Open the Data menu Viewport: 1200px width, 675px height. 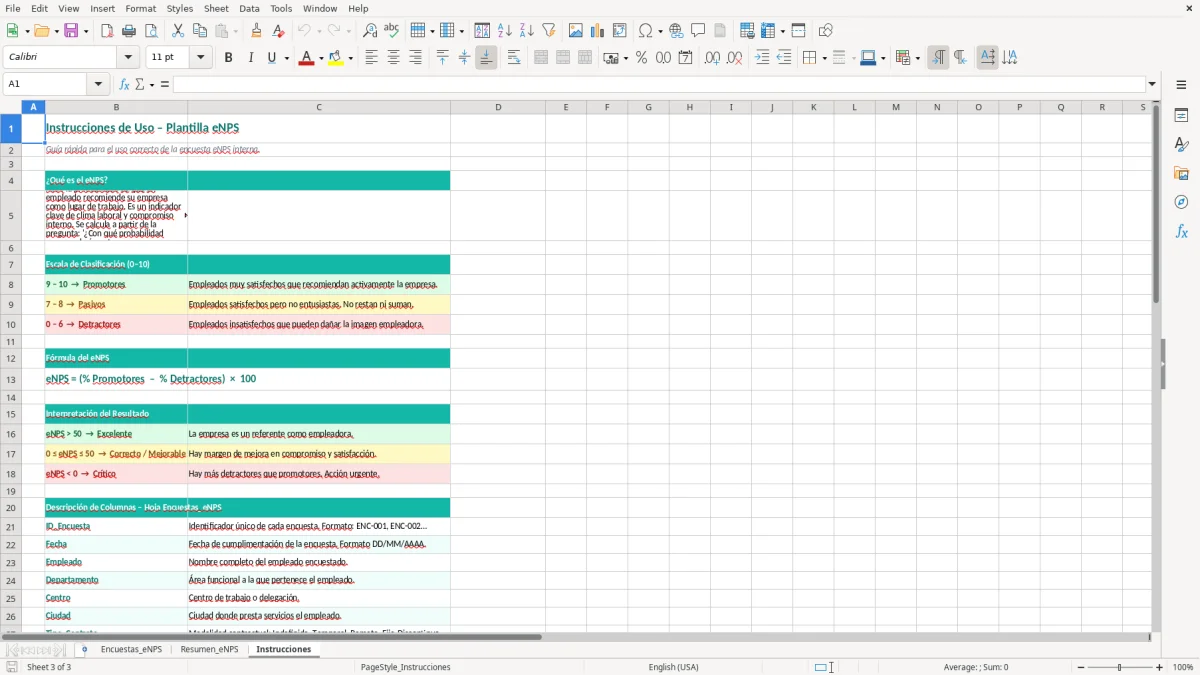pos(249,8)
